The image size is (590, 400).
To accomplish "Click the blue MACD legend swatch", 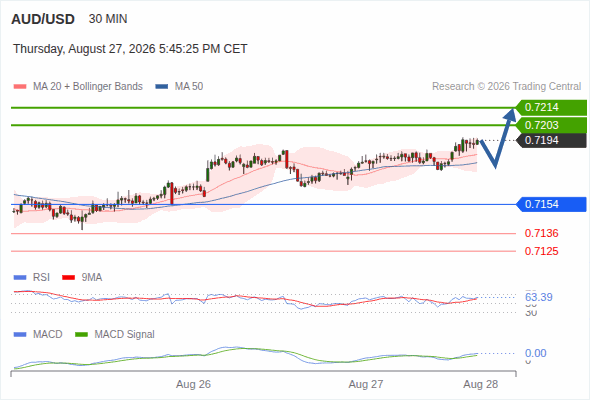I will [20, 335].
